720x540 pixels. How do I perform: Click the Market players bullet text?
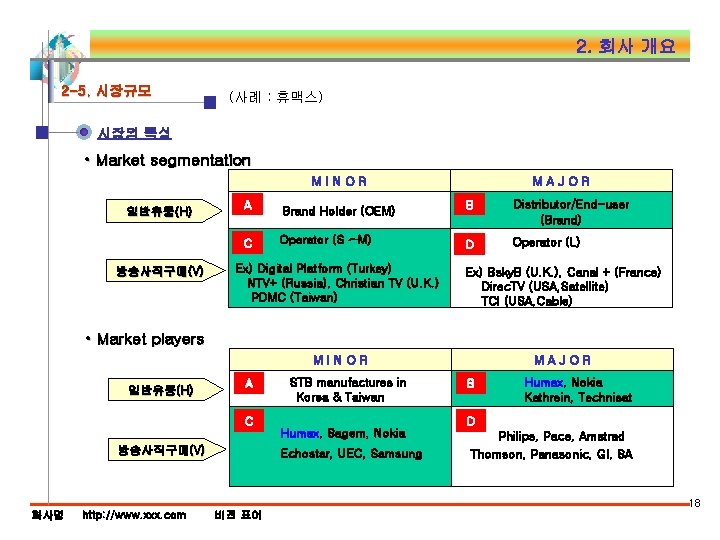click(151, 339)
